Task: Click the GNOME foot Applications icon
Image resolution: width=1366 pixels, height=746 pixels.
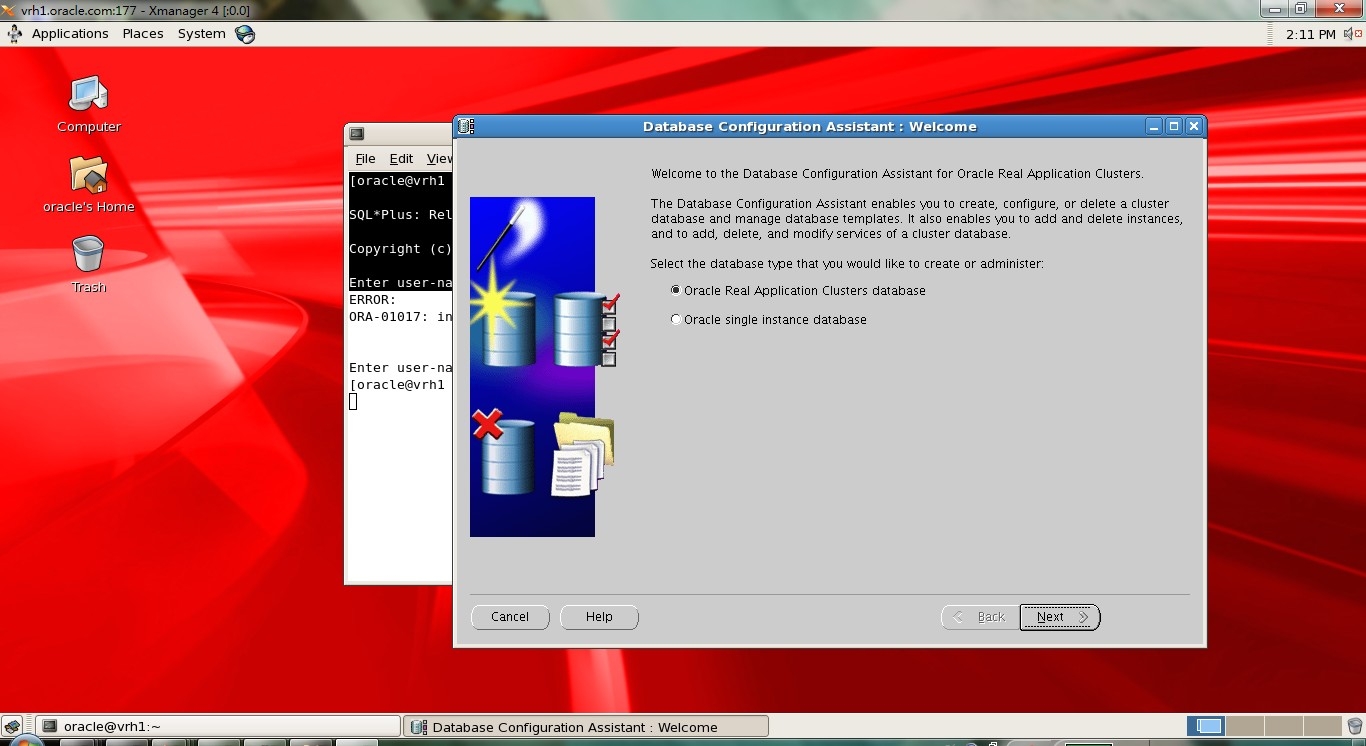Action: [x=15, y=33]
